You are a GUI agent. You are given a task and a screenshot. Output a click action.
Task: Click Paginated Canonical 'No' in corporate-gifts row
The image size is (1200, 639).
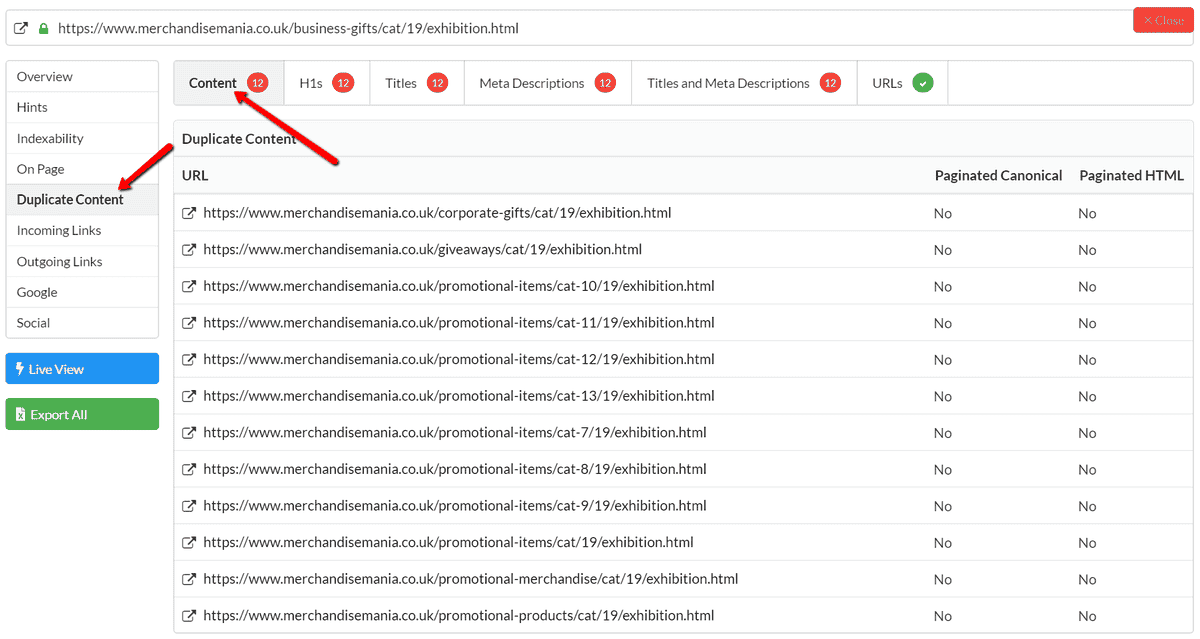[943, 213]
